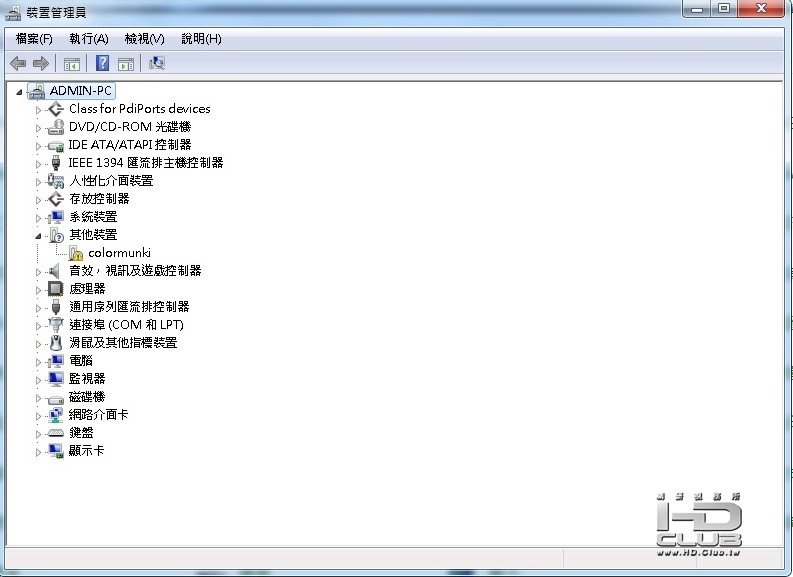The height and width of the screenshot is (577, 793).
Task: Toggle the console tree pane icon
Action: [x=72, y=64]
